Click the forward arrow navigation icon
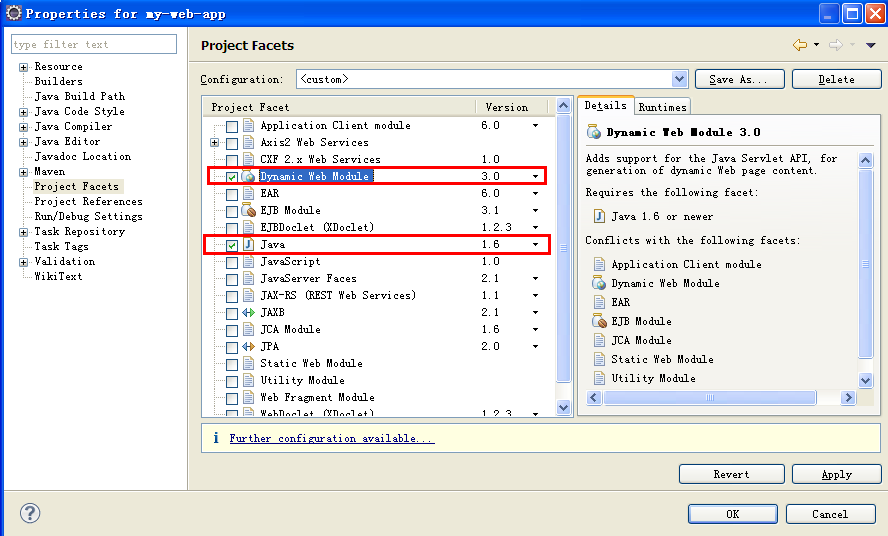The width and height of the screenshot is (888, 536). (836, 45)
